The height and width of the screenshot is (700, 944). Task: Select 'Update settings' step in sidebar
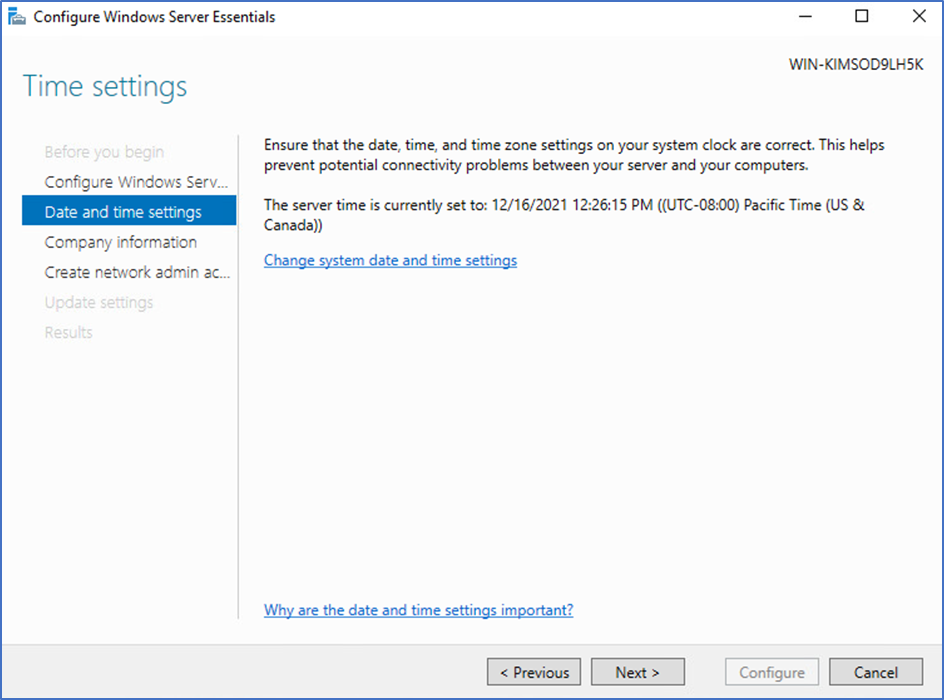point(99,302)
